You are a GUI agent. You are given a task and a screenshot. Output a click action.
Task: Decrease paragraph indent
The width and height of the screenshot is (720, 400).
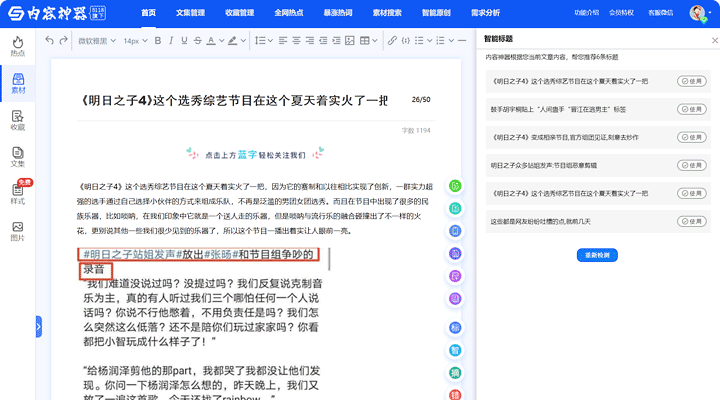(x=323, y=40)
